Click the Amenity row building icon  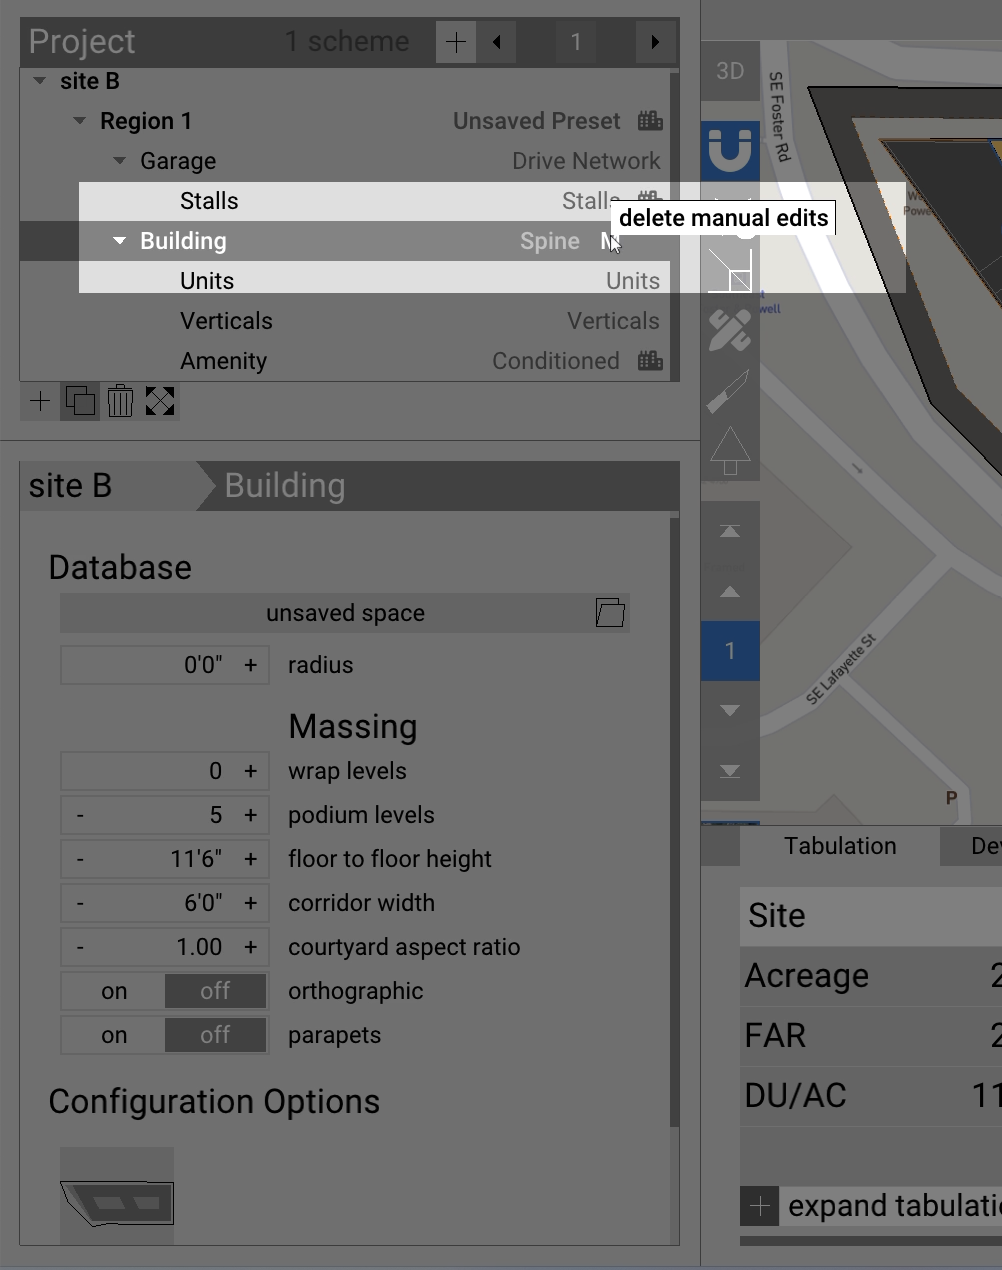click(x=650, y=361)
